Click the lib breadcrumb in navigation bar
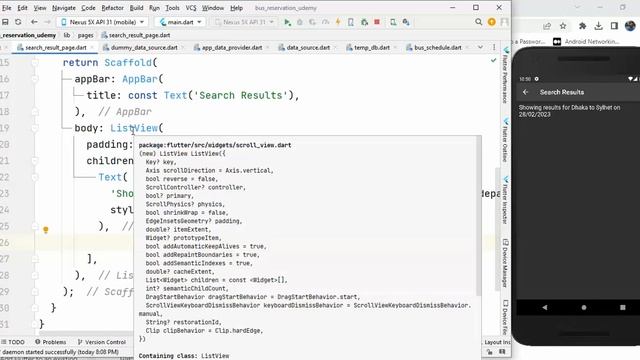This screenshot has height=360, width=640. [x=67, y=35]
